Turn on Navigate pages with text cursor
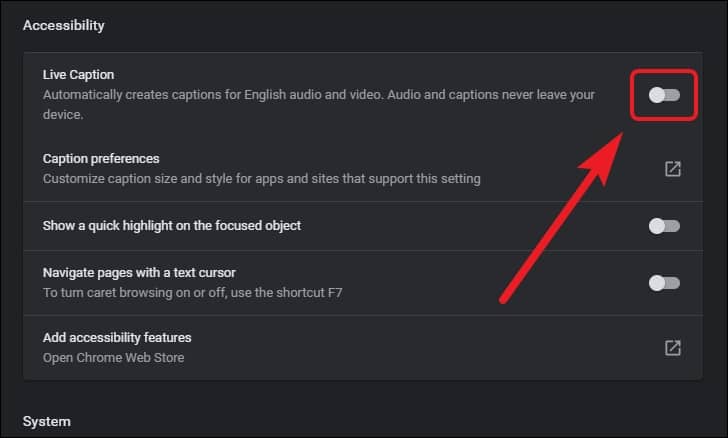Image resolution: width=728 pixels, height=438 pixels. pyautogui.click(x=664, y=283)
